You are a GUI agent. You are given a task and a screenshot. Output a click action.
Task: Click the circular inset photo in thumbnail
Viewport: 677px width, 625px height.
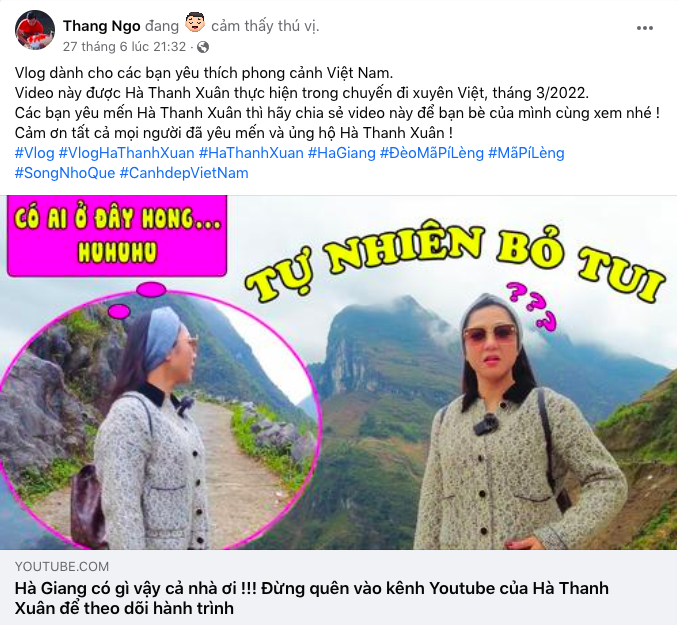[x=161, y=419]
